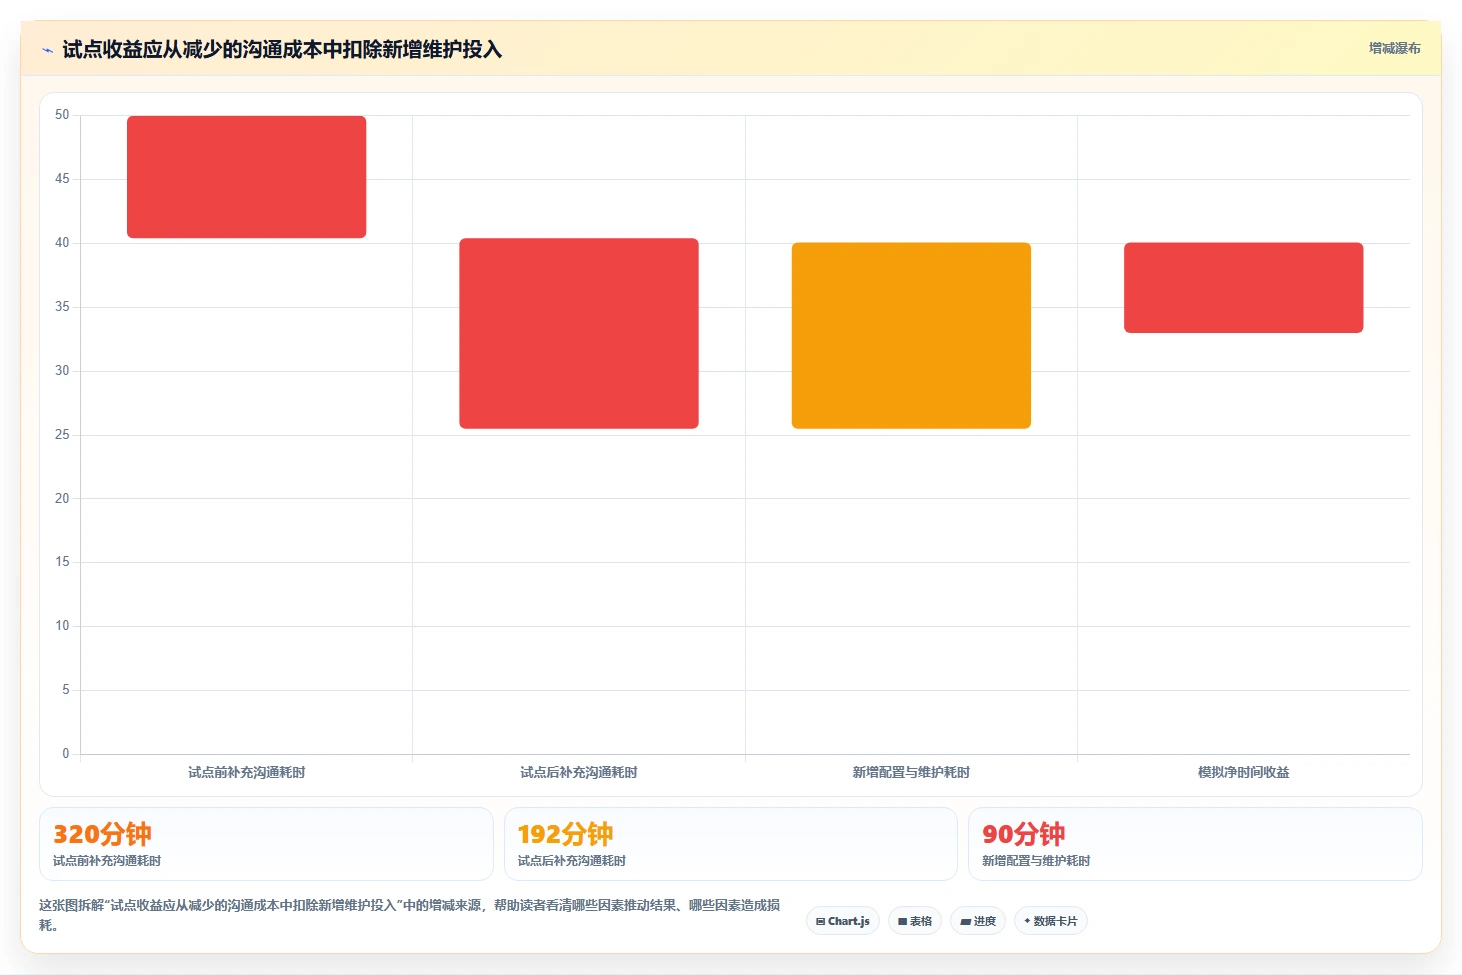The image size is (1462, 975).
Task: Select the red 试点后补充沟通耗时 bar
Action: pyautogui.click(x=579, y=333)
